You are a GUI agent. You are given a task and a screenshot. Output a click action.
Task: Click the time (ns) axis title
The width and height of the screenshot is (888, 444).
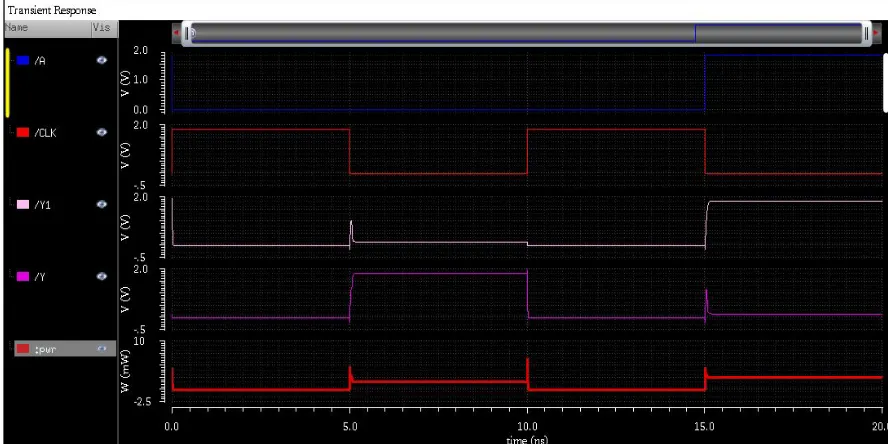coord(527,439)
